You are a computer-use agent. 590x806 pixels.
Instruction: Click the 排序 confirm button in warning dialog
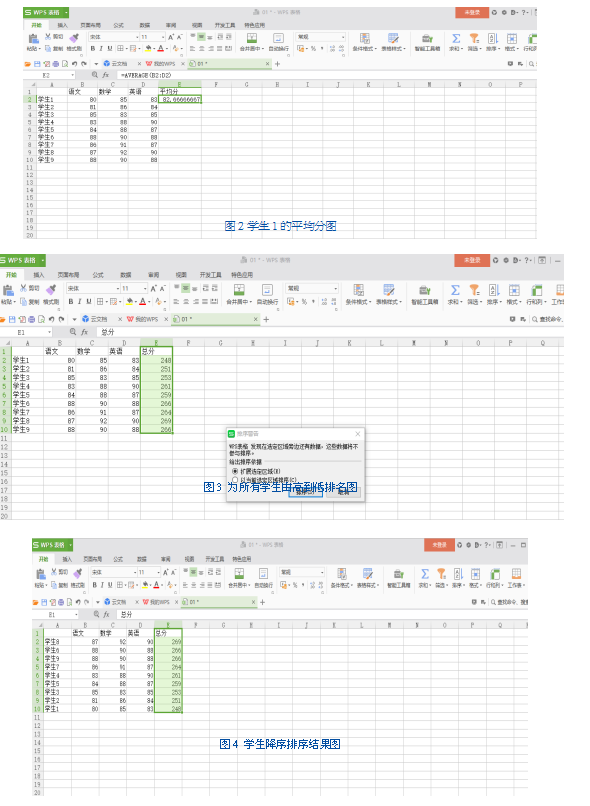[x=306, y=492]
